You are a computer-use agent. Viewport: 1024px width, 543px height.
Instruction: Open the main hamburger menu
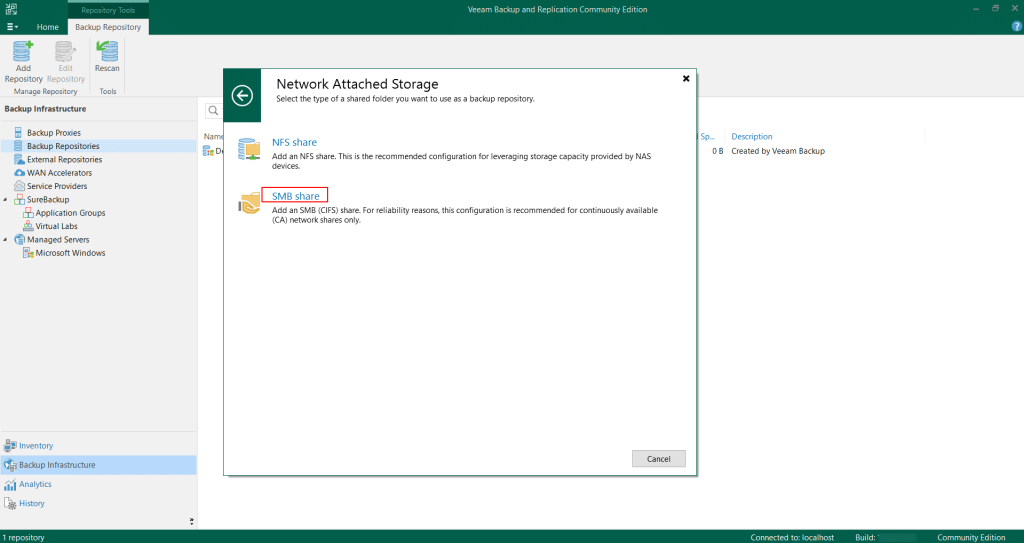pos(12,27)
